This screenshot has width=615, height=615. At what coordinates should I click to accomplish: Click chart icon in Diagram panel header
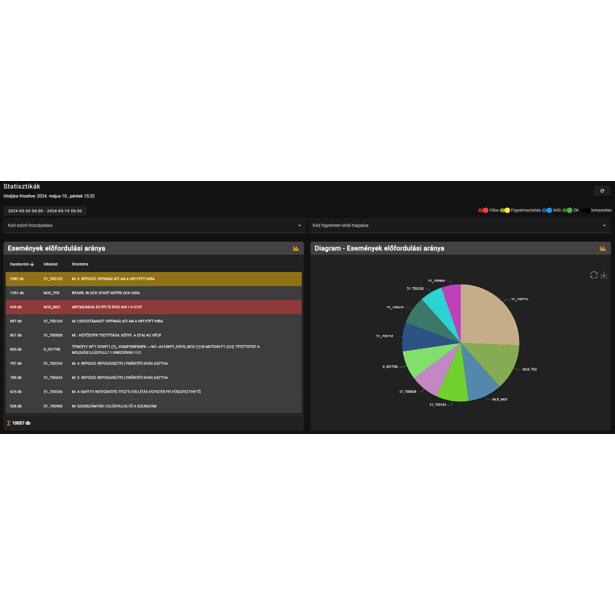point(602,248)
